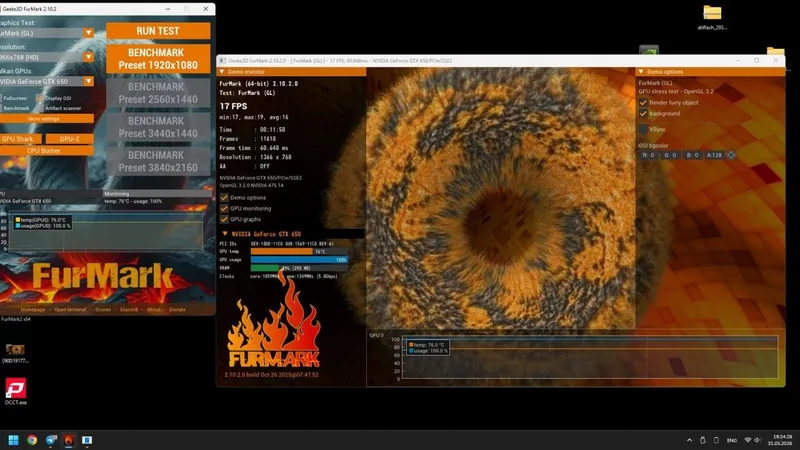Launch Benchmark Preset 2560x1440

[x=158, y=93]
